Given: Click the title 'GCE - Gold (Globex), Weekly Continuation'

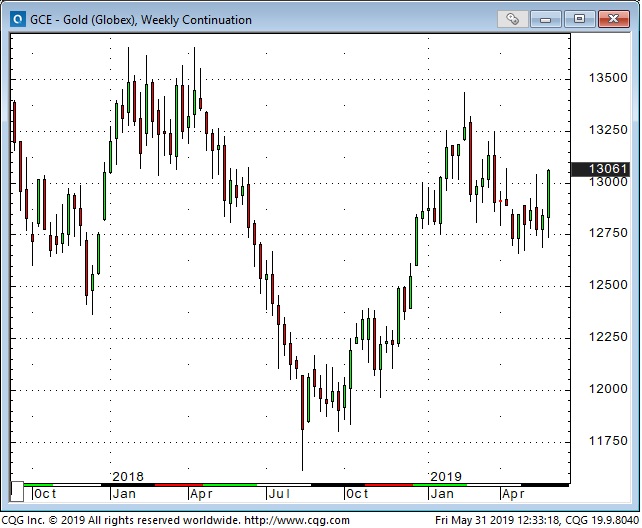Looking at the screenshot, I should tap(140, 20).
